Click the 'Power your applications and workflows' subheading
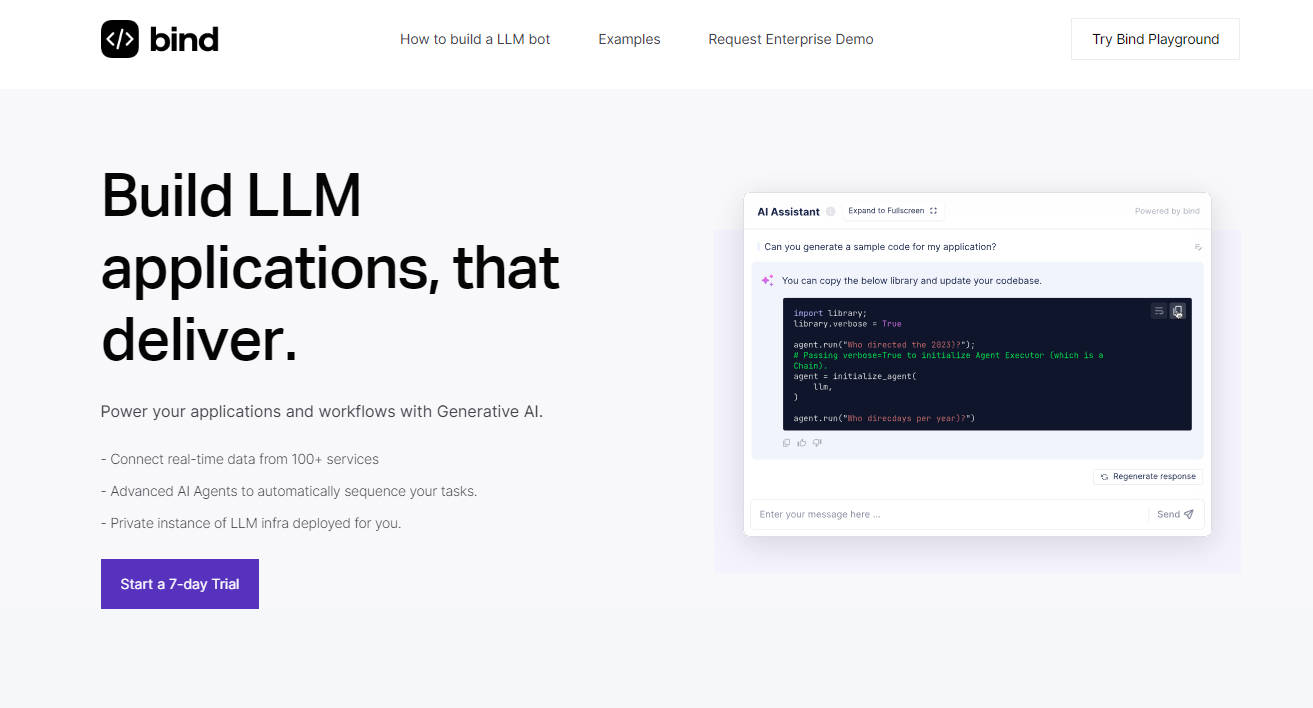 [322, 411]
